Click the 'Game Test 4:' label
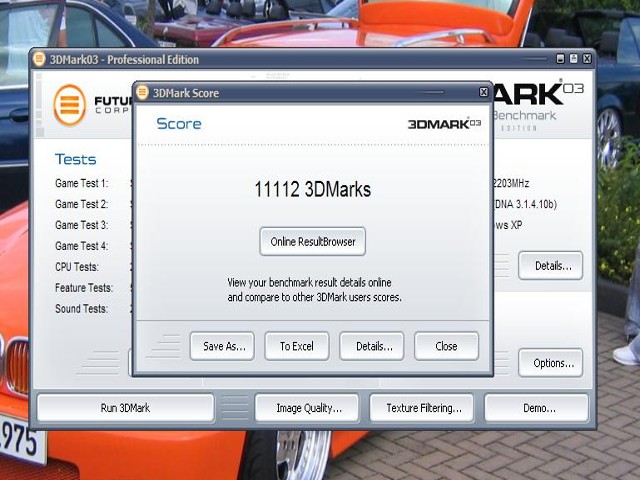The height and width of the screenshot is (480, 640). 82,246
